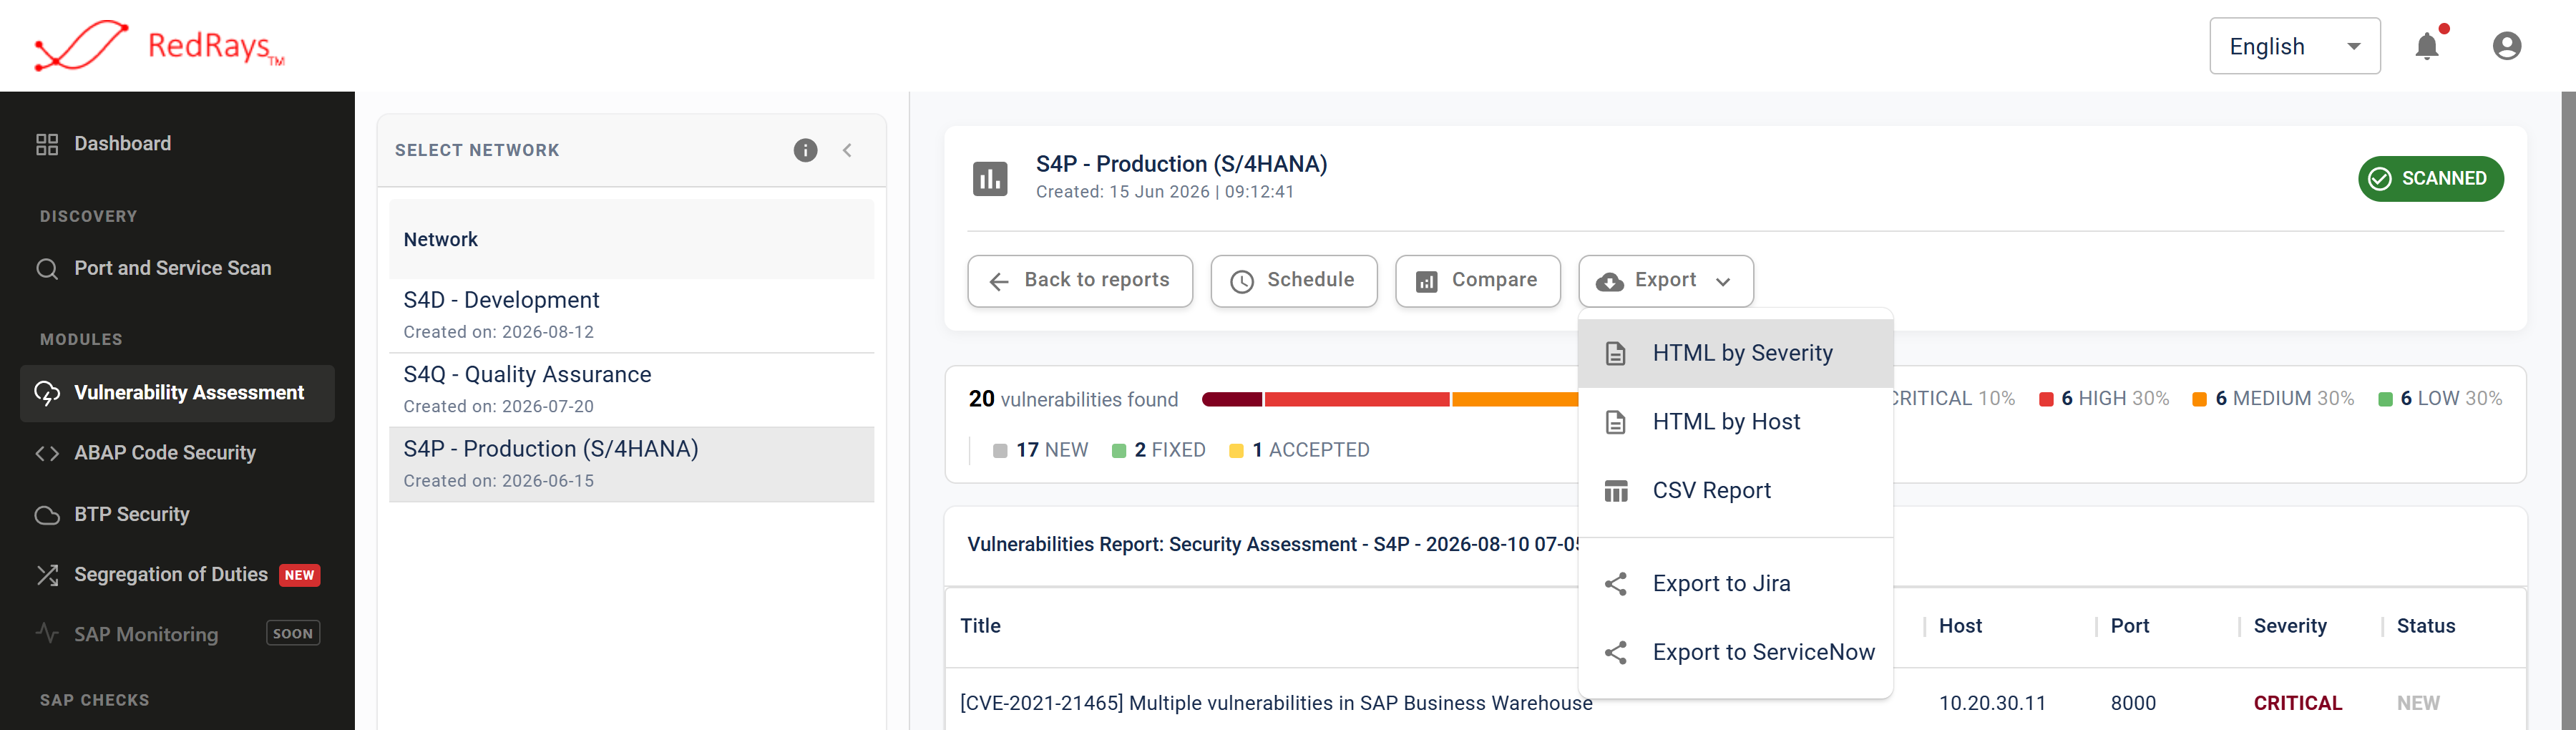2576x730 pixels.
Task: Open Port and Service Scan
Action: click(177, 268)
